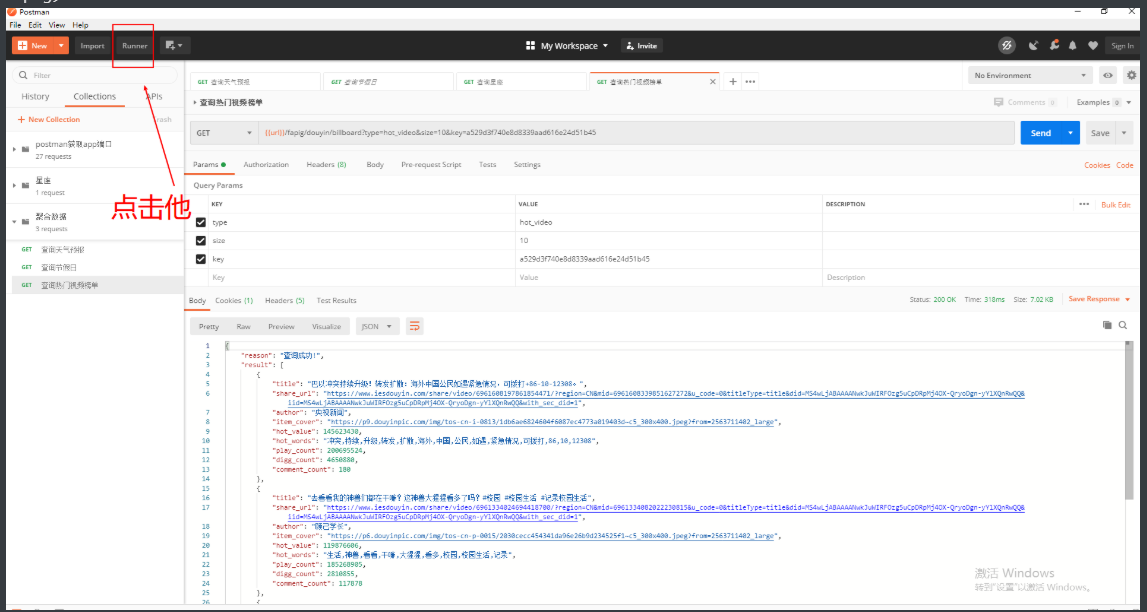This screenshot has height=612, width=1147.
Task: Click the search icon in response body
Action: point(1123,325)
